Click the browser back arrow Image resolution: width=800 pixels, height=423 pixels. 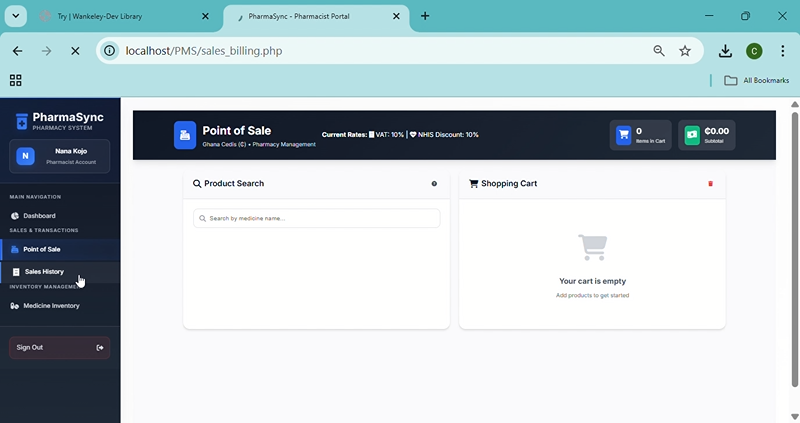click(17, 51)
